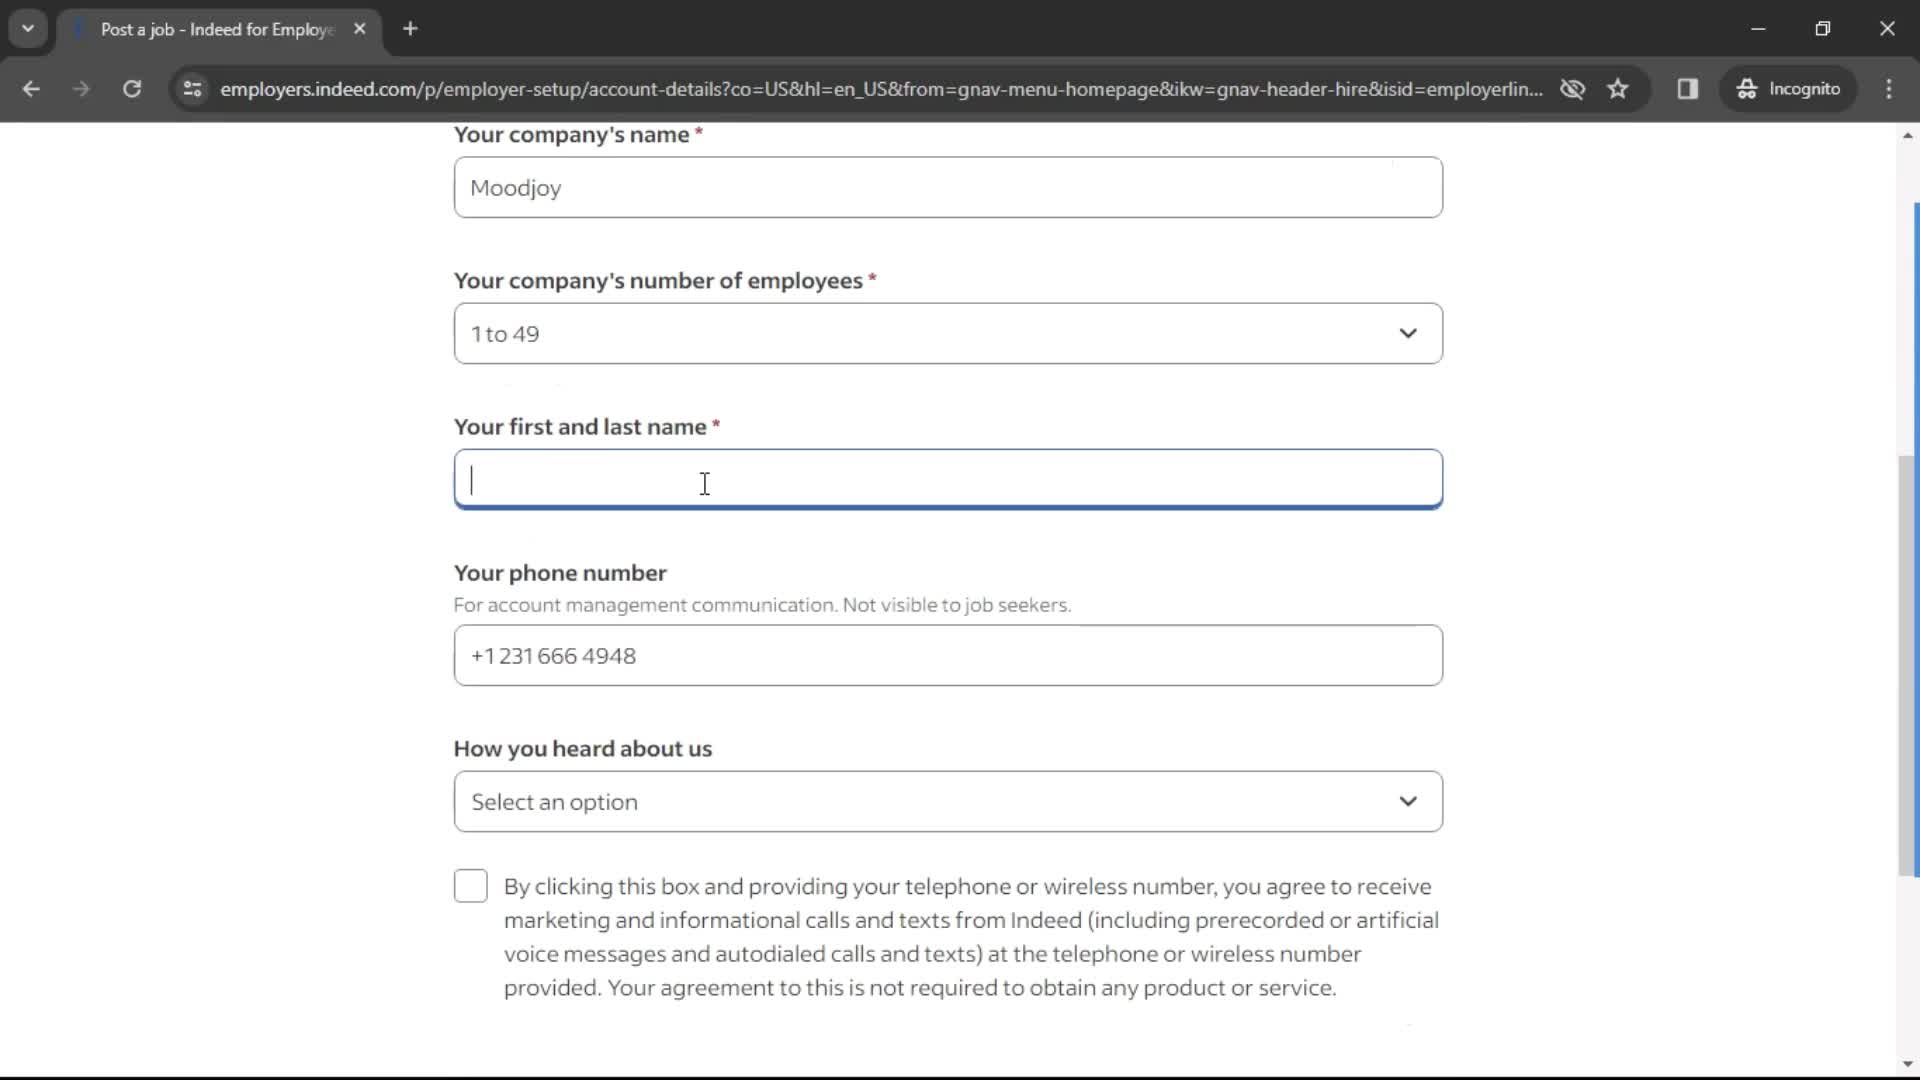Click the back navigation arrow
This screenshot has height=1080, width=1920.
tap(30, 88)
